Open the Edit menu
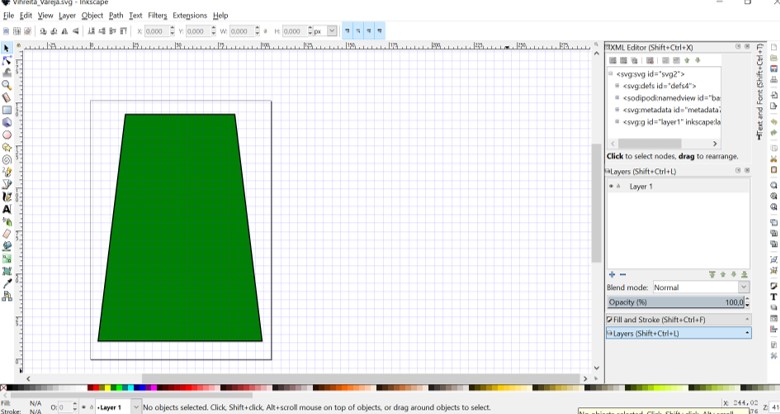Viewport: 780px width, 414px height. pyautogui.click(x=26, y=15)
